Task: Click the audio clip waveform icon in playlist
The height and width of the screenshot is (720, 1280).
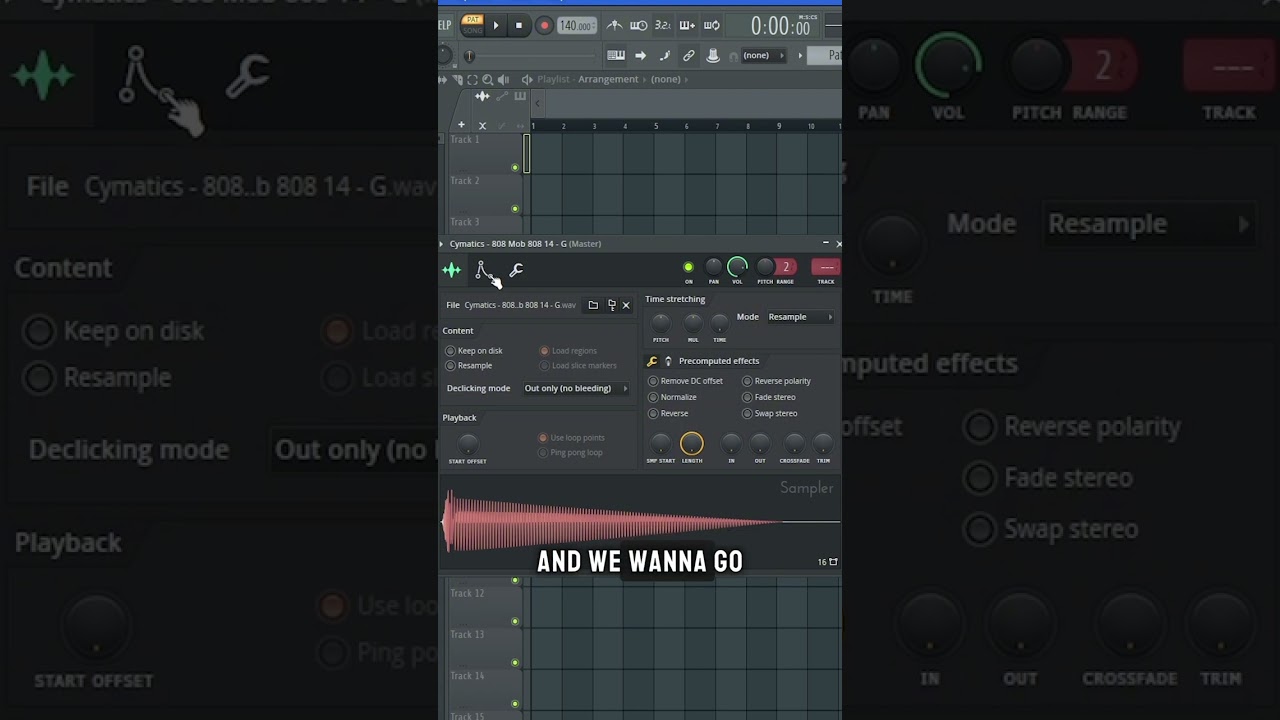Action: tap(482, 96)
